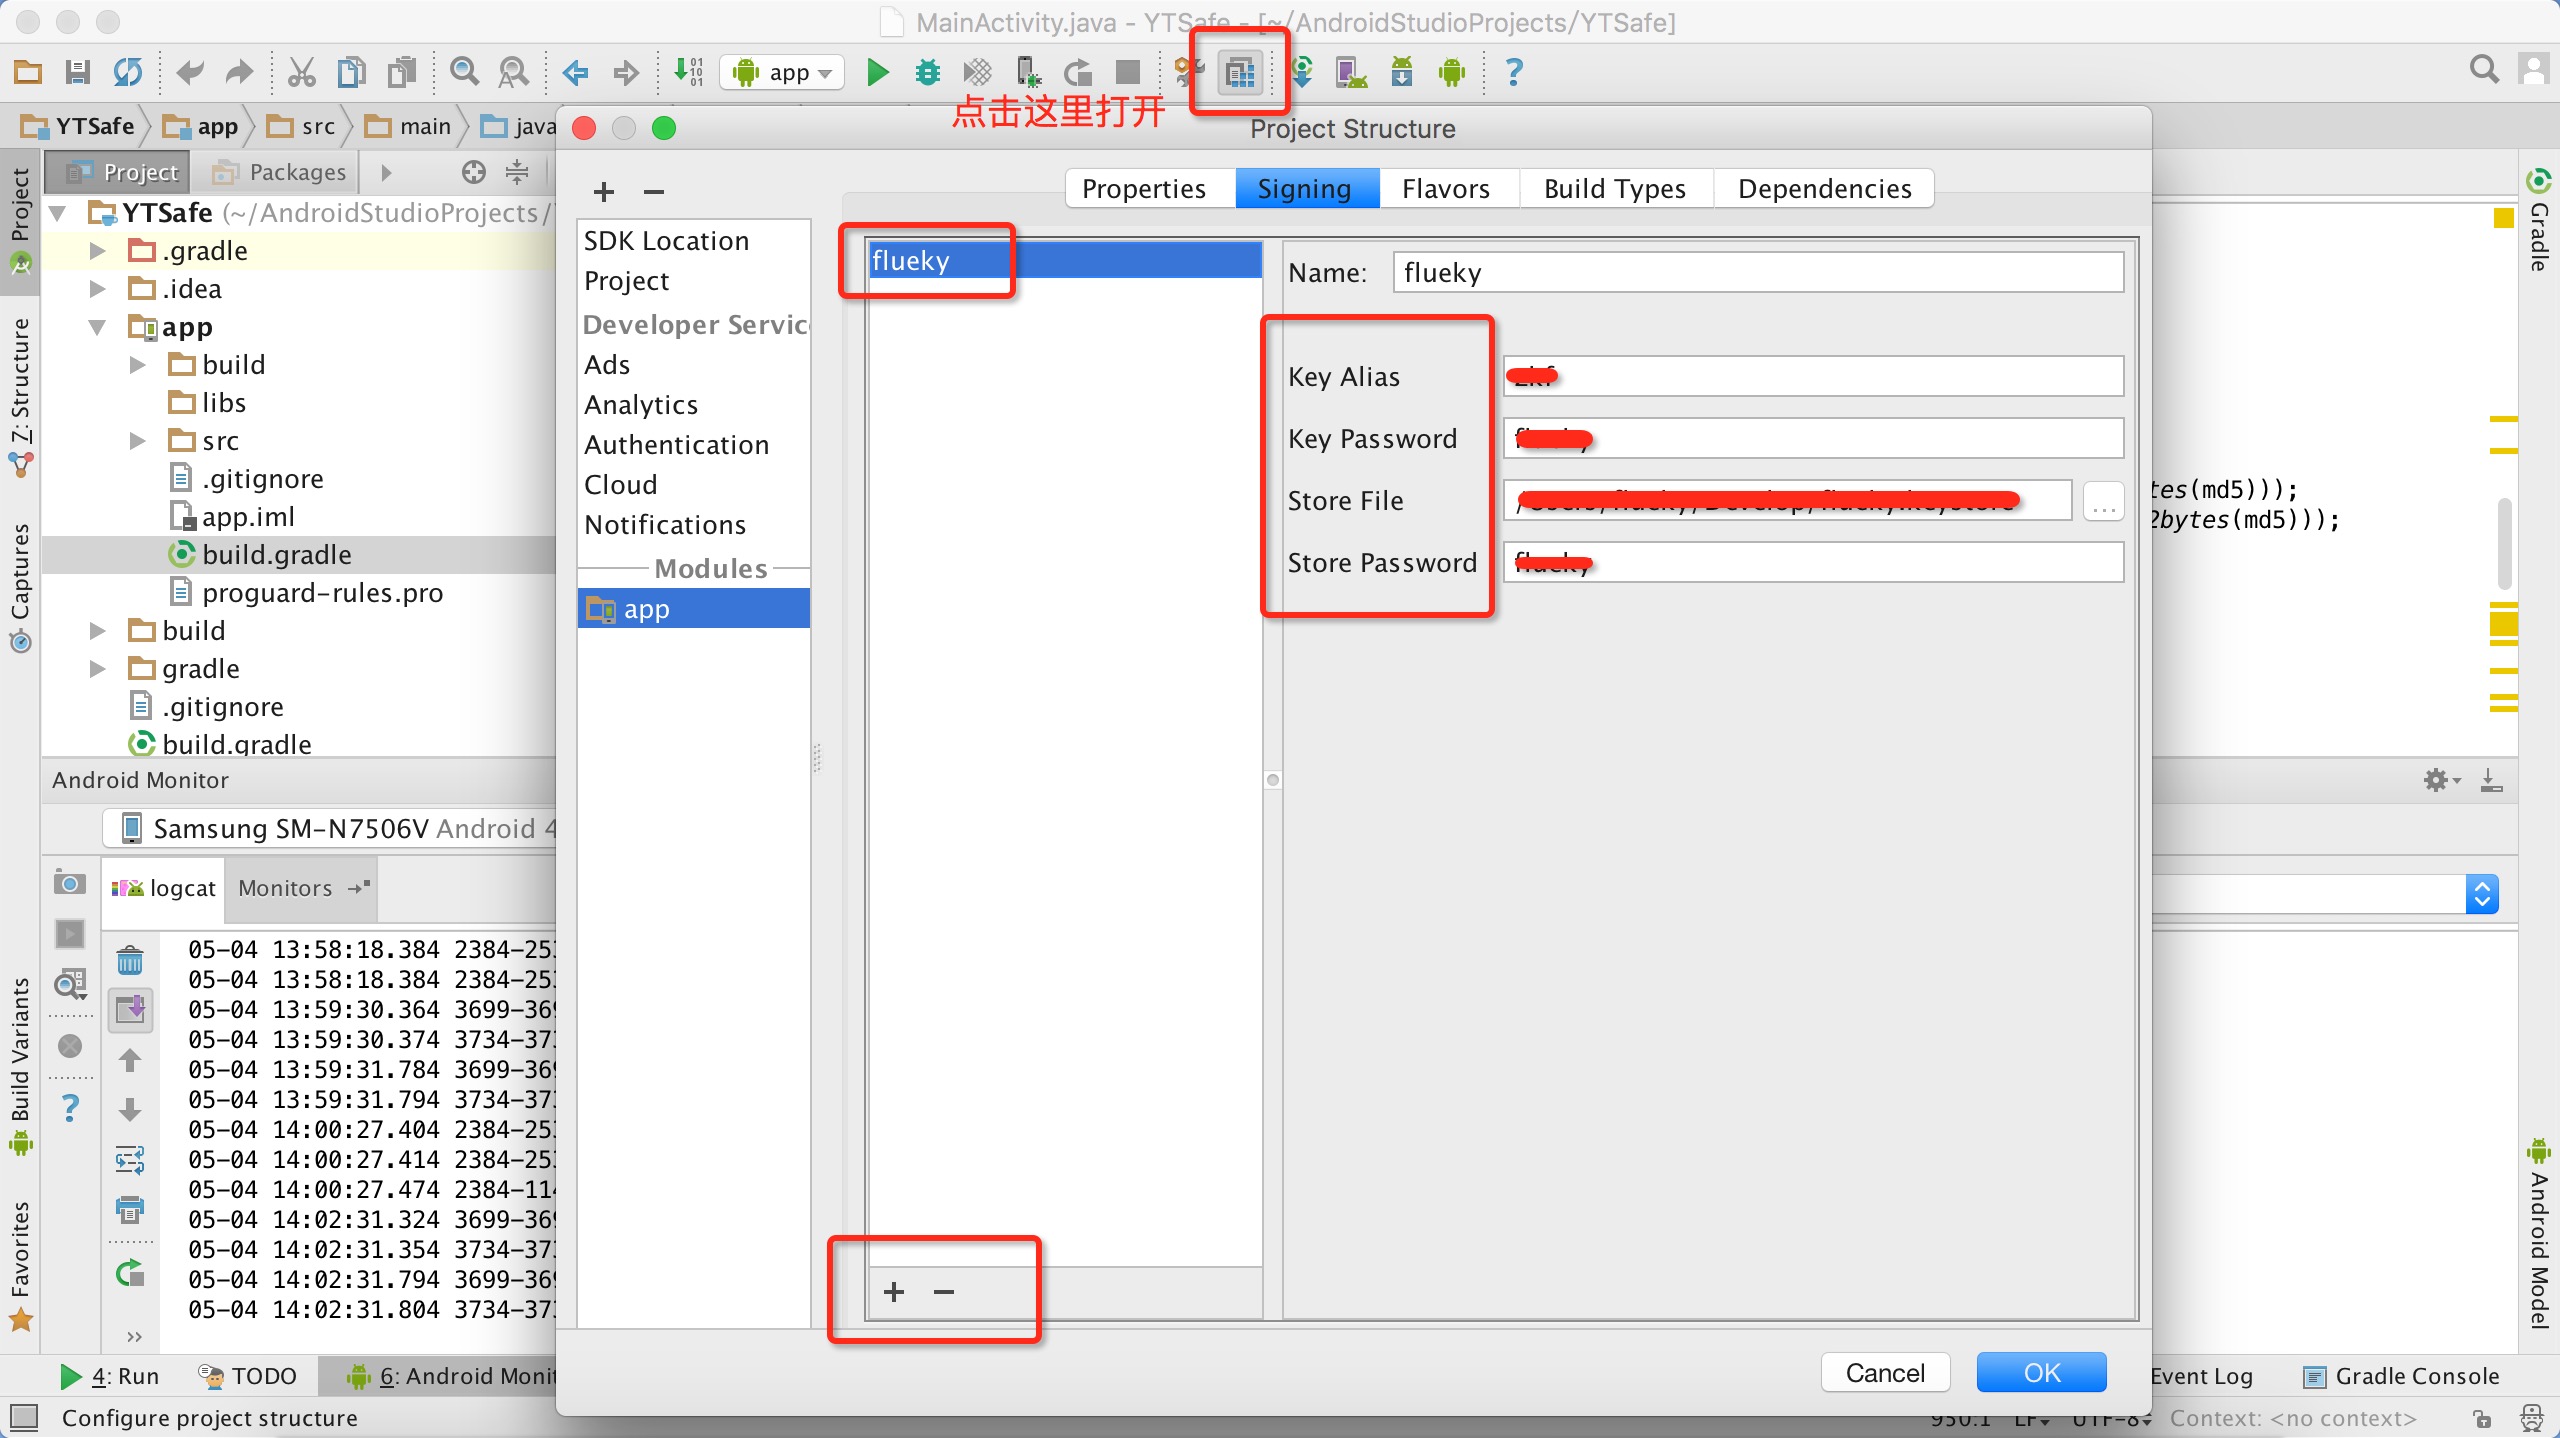Click the Back navigation arrow
This screenshot has width=2560, height=1438.
(x=575, y=72)
